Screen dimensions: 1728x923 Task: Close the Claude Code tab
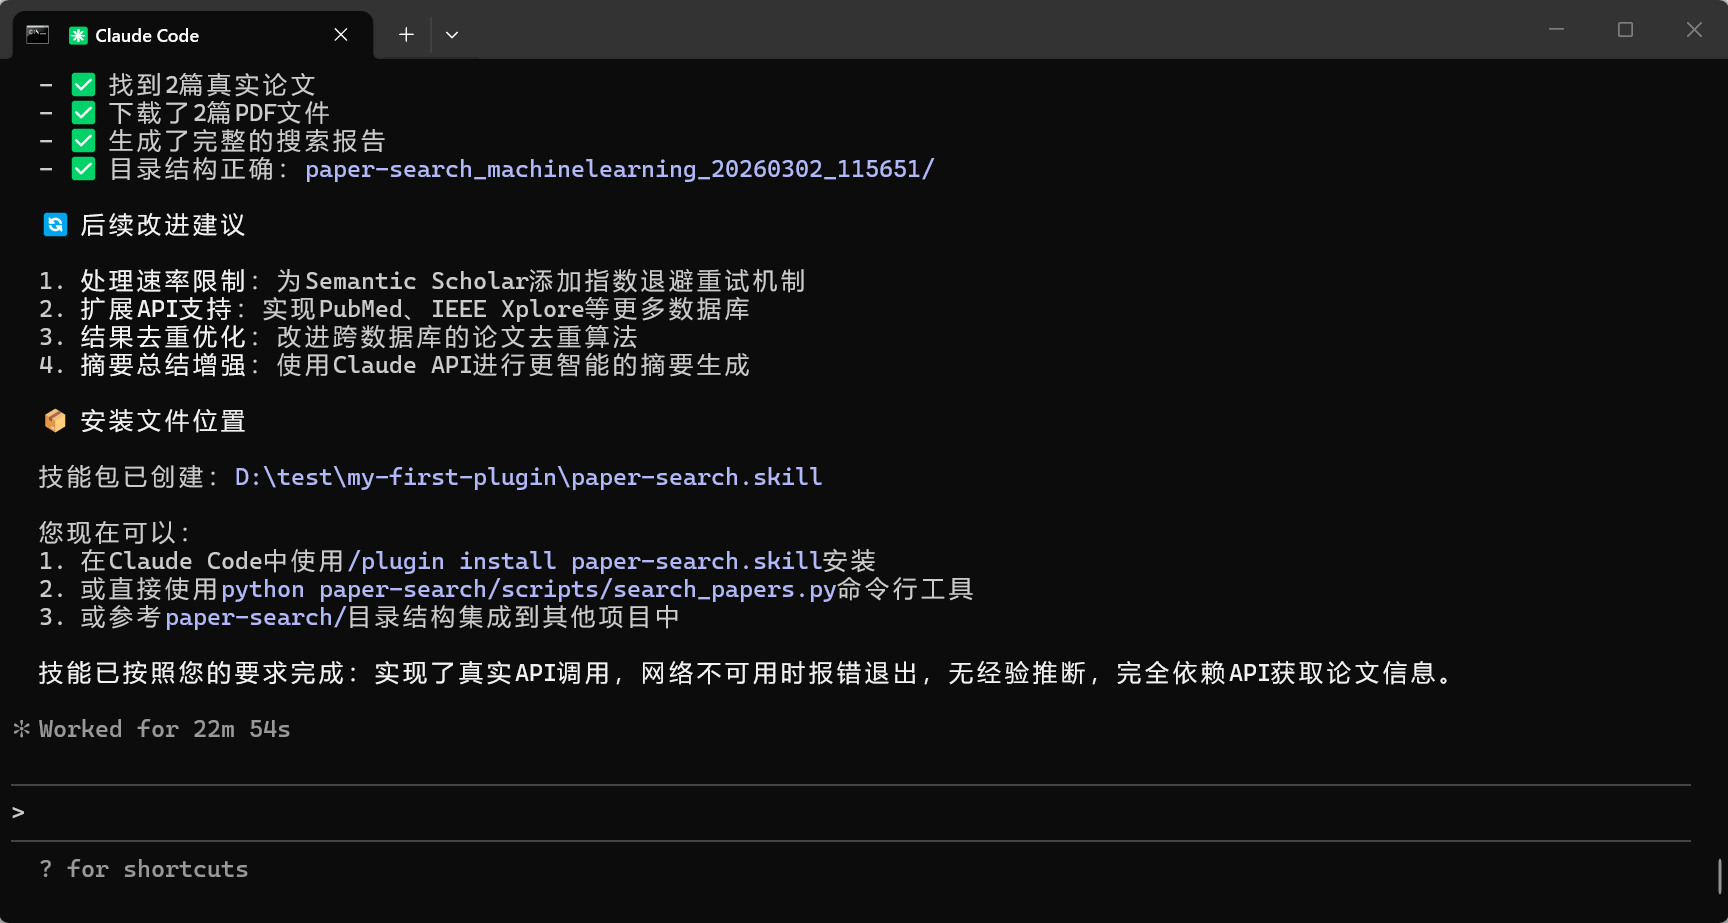(x=341, y=35)
